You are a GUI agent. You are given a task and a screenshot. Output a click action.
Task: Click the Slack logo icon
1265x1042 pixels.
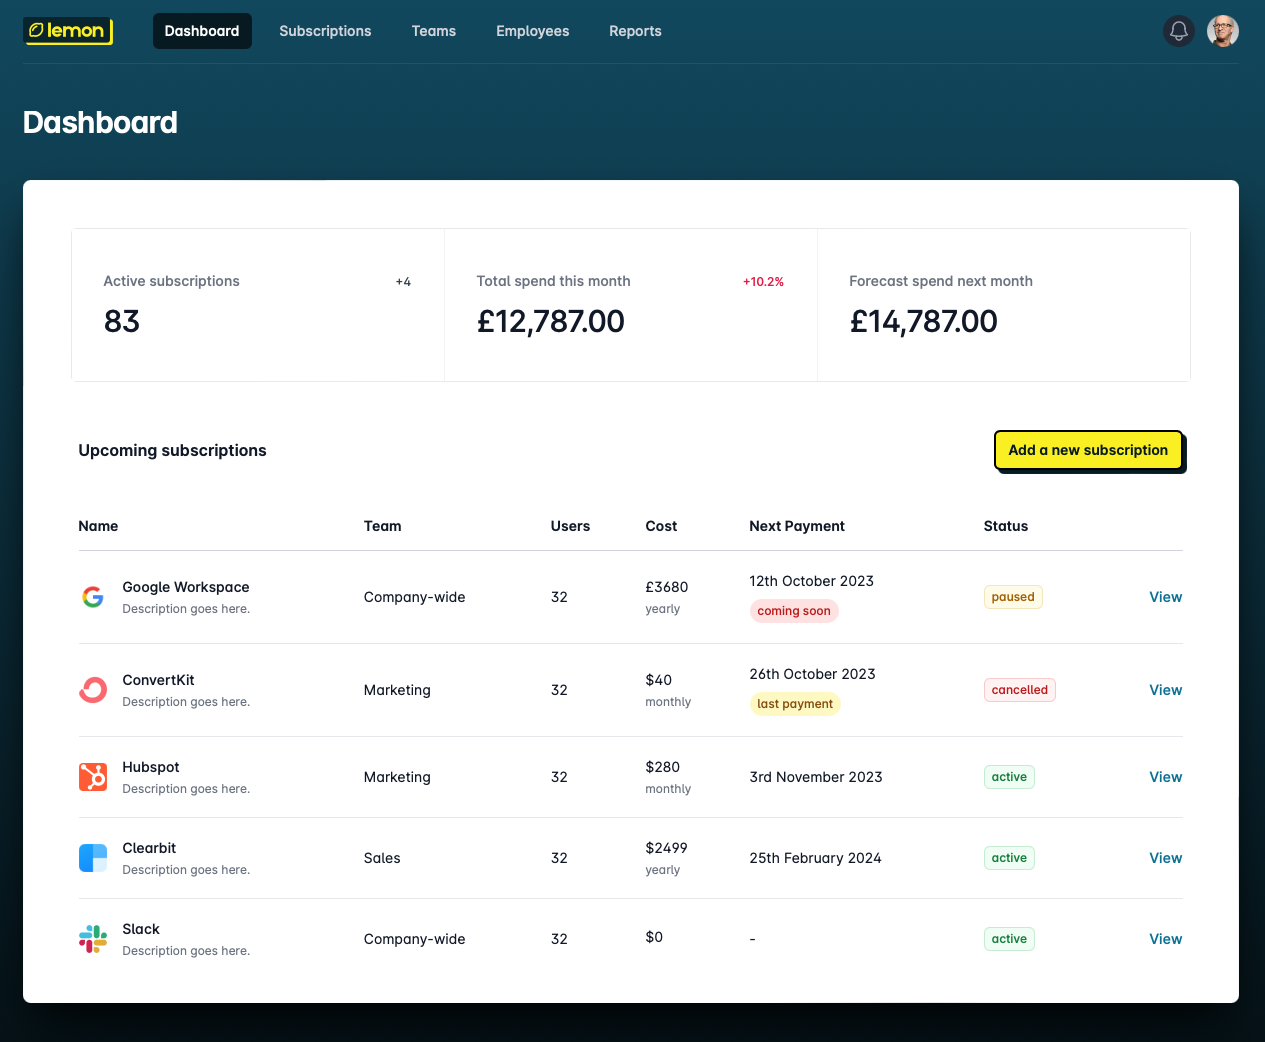click(93, 939)
